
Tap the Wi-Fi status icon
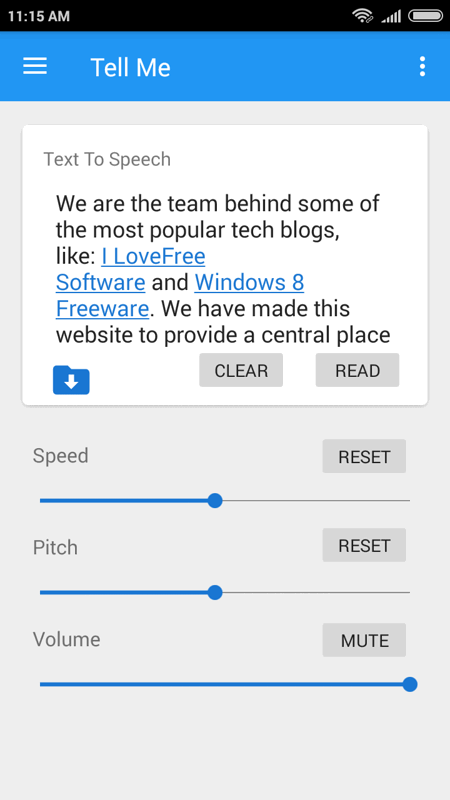tap(363, 16)
